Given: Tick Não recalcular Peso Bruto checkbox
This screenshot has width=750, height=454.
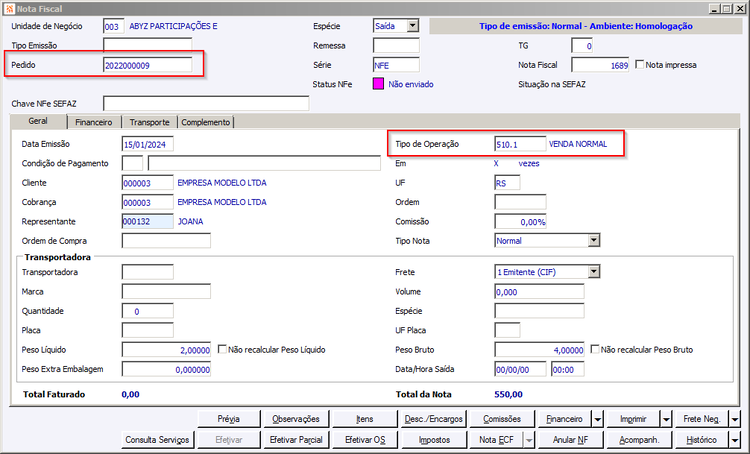Looking at the screenshot, I should 595,350.
